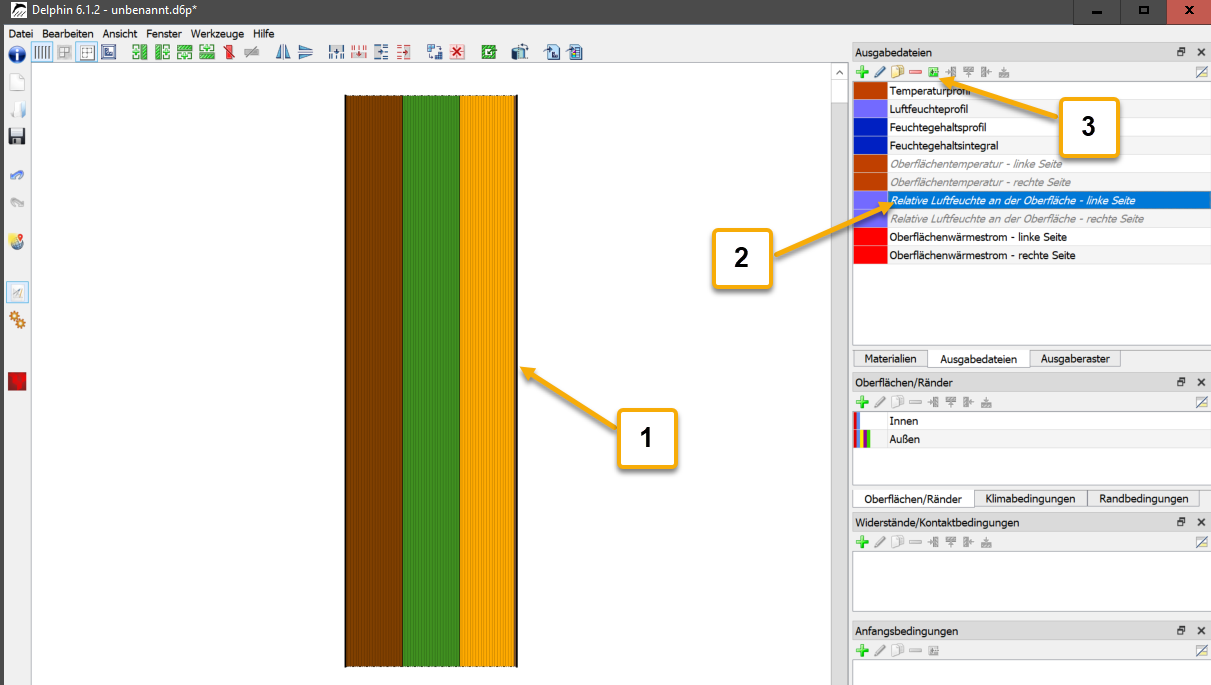Switch to the Ausgaberaster tab

pos(1075,359)
